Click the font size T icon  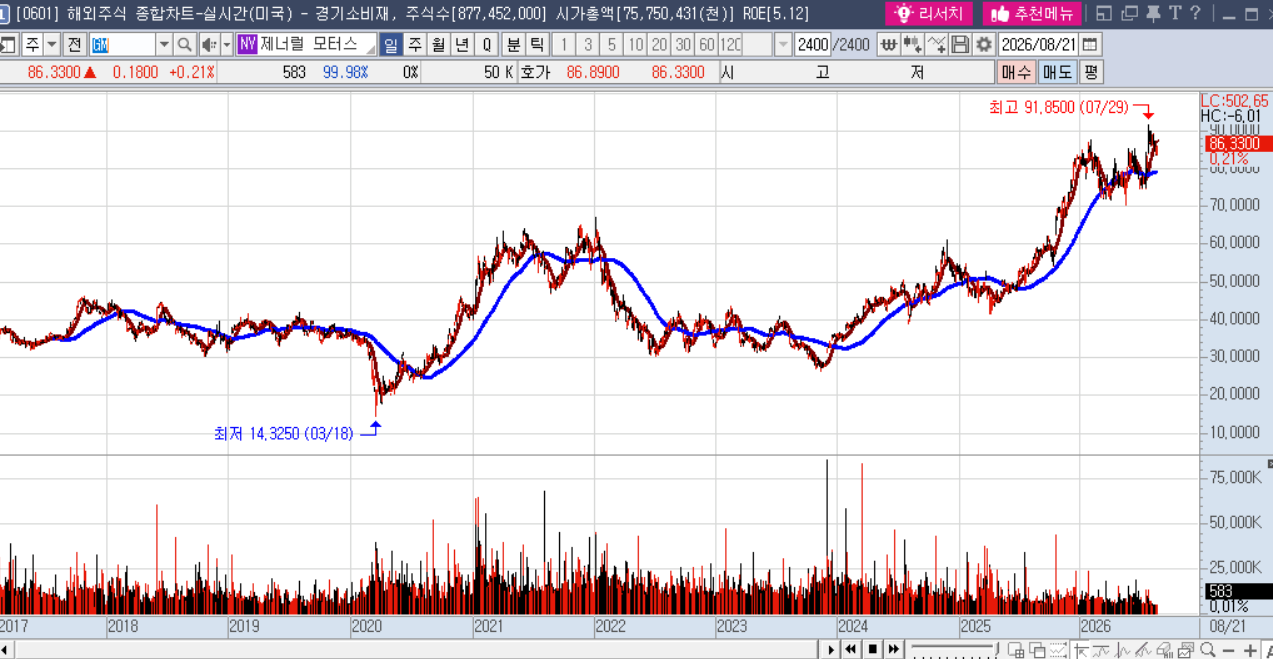[x=1174, y=13]
